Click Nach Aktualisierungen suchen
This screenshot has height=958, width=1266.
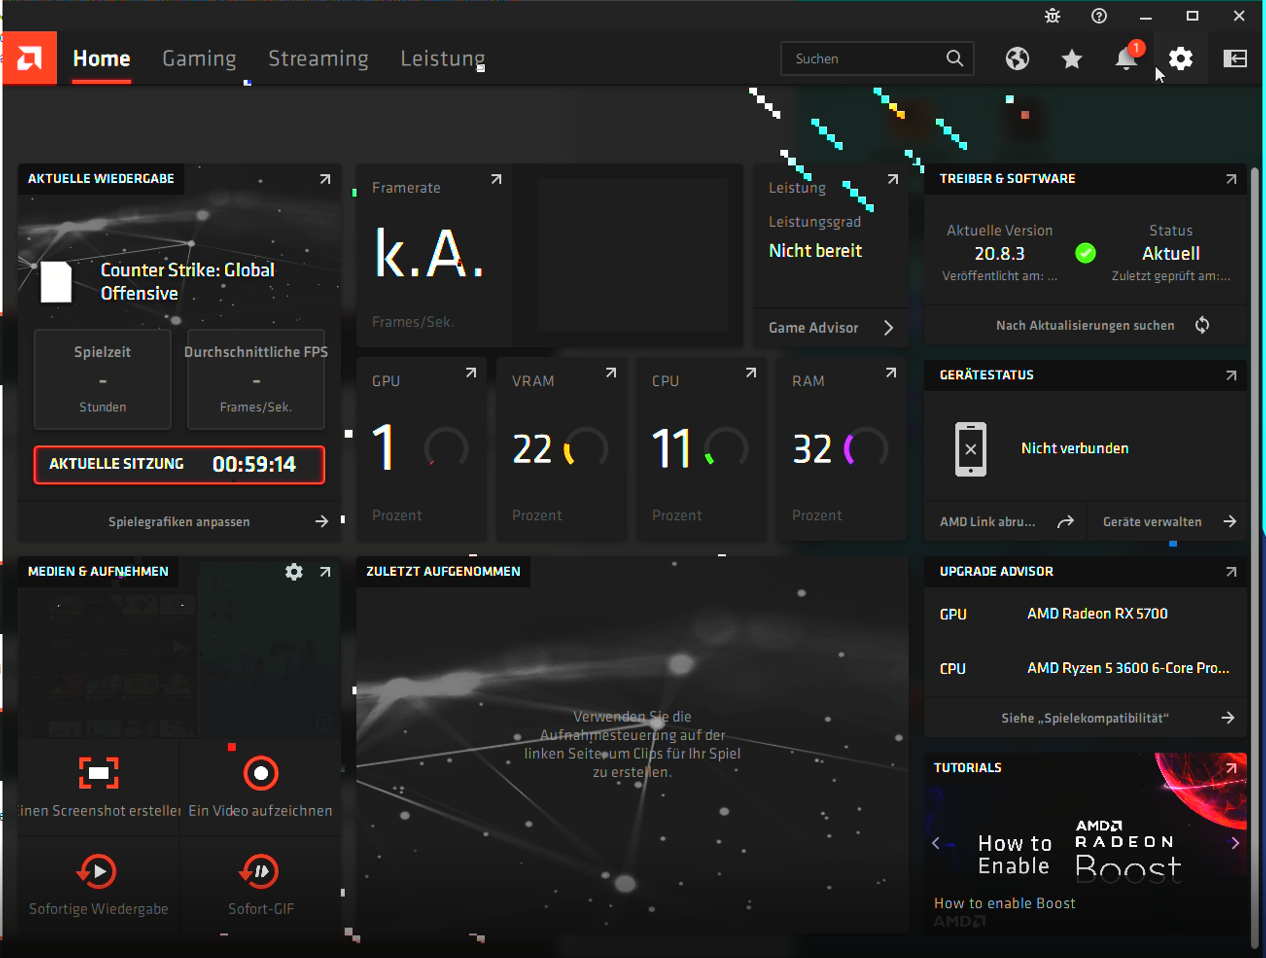click(1085, 325)
